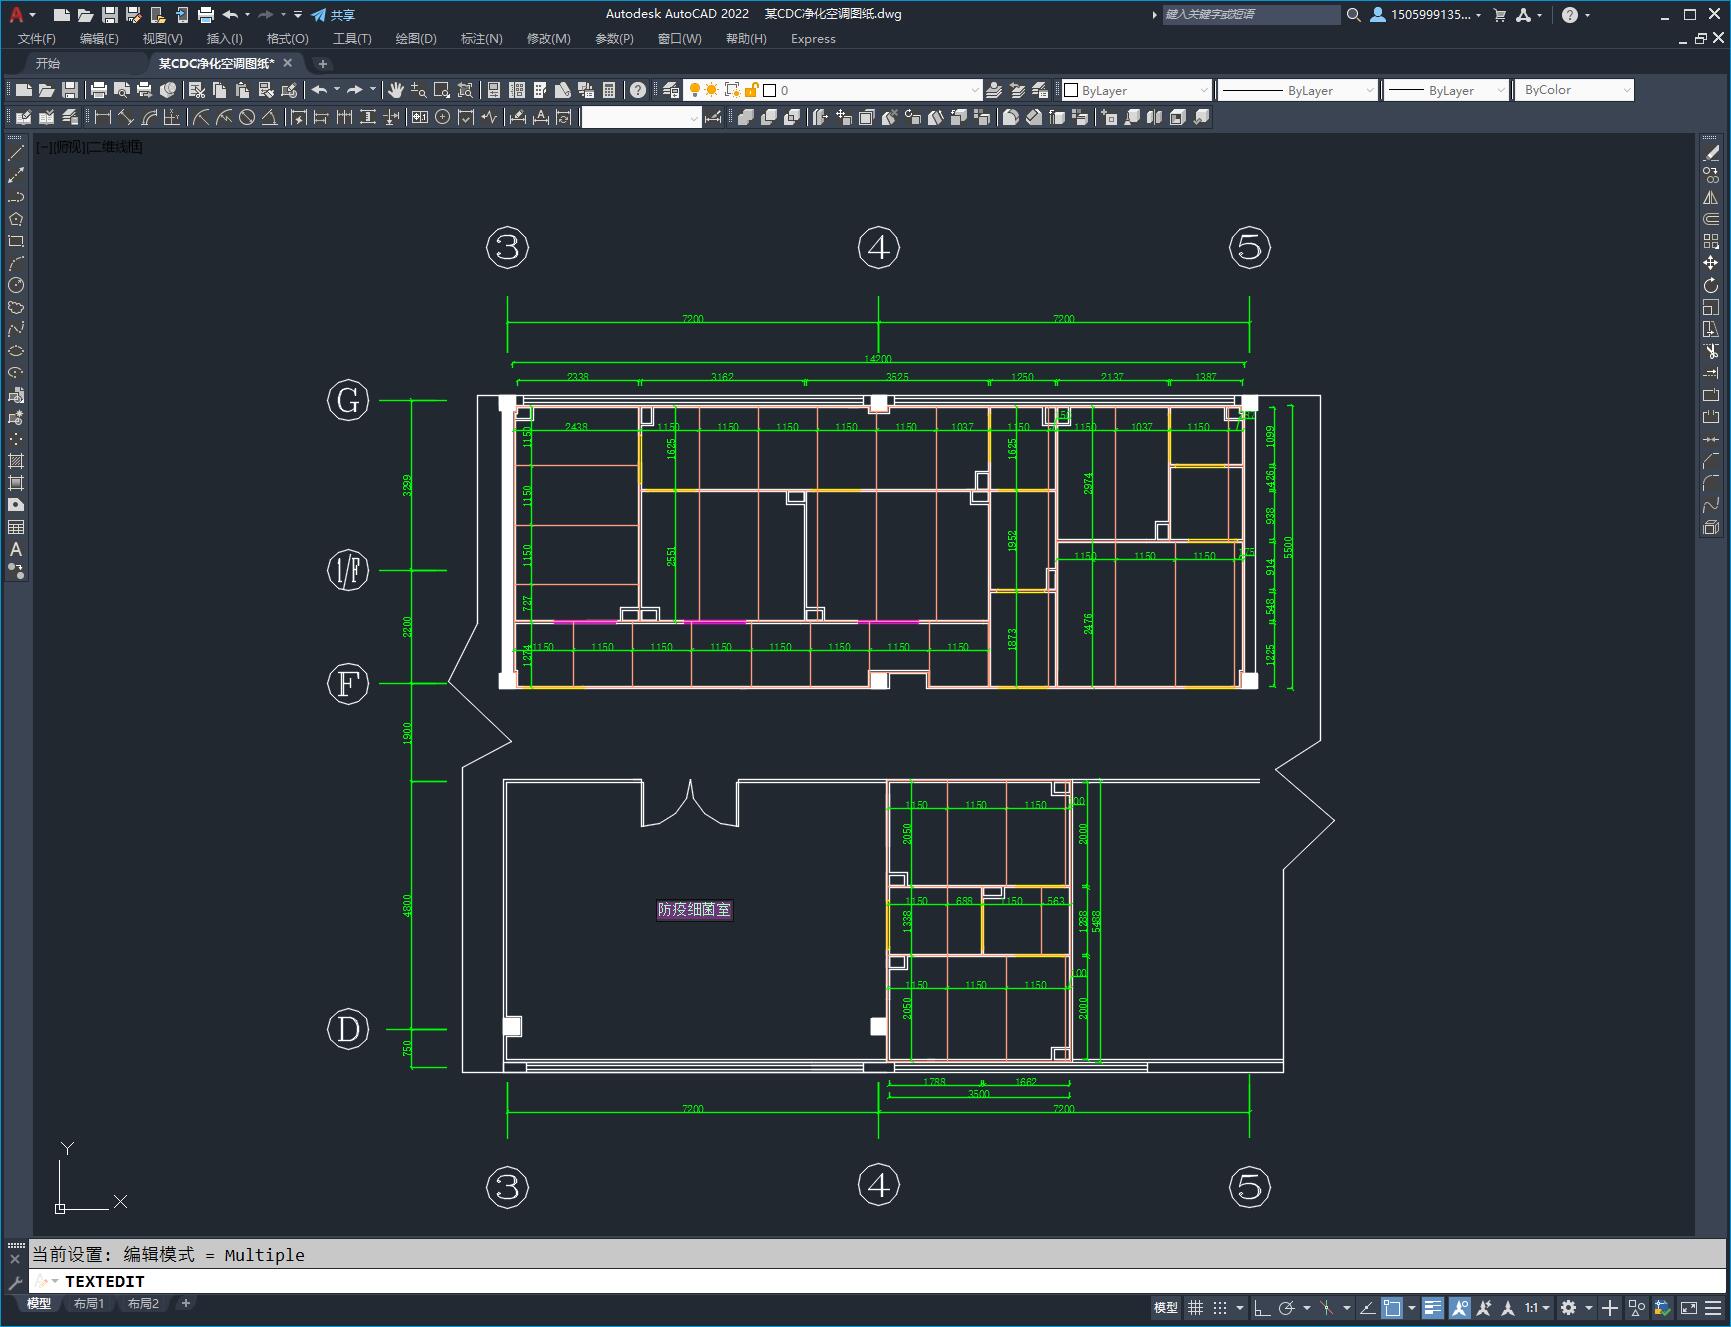Image resolution: width=1731 pixels, height=1327 pixels.
Task: Click the search magnifier icon in the title bar
Action: 1353,14
